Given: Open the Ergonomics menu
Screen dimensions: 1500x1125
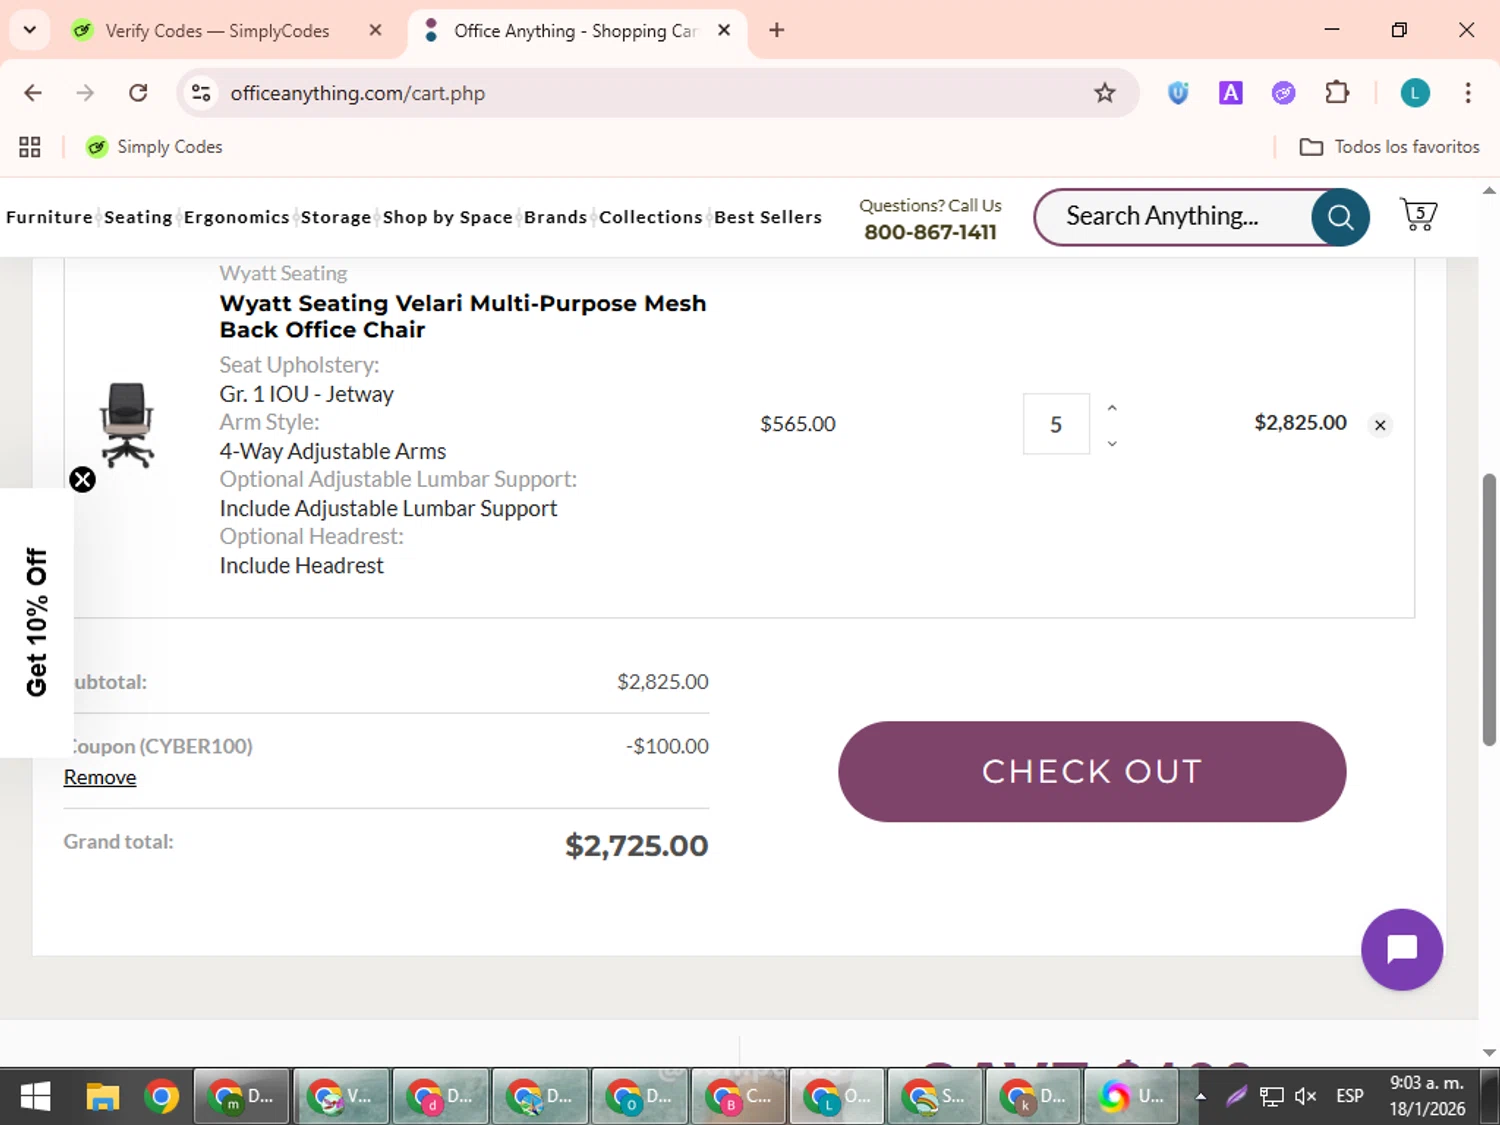Looking at the screenshot, I should pos(236,217).
